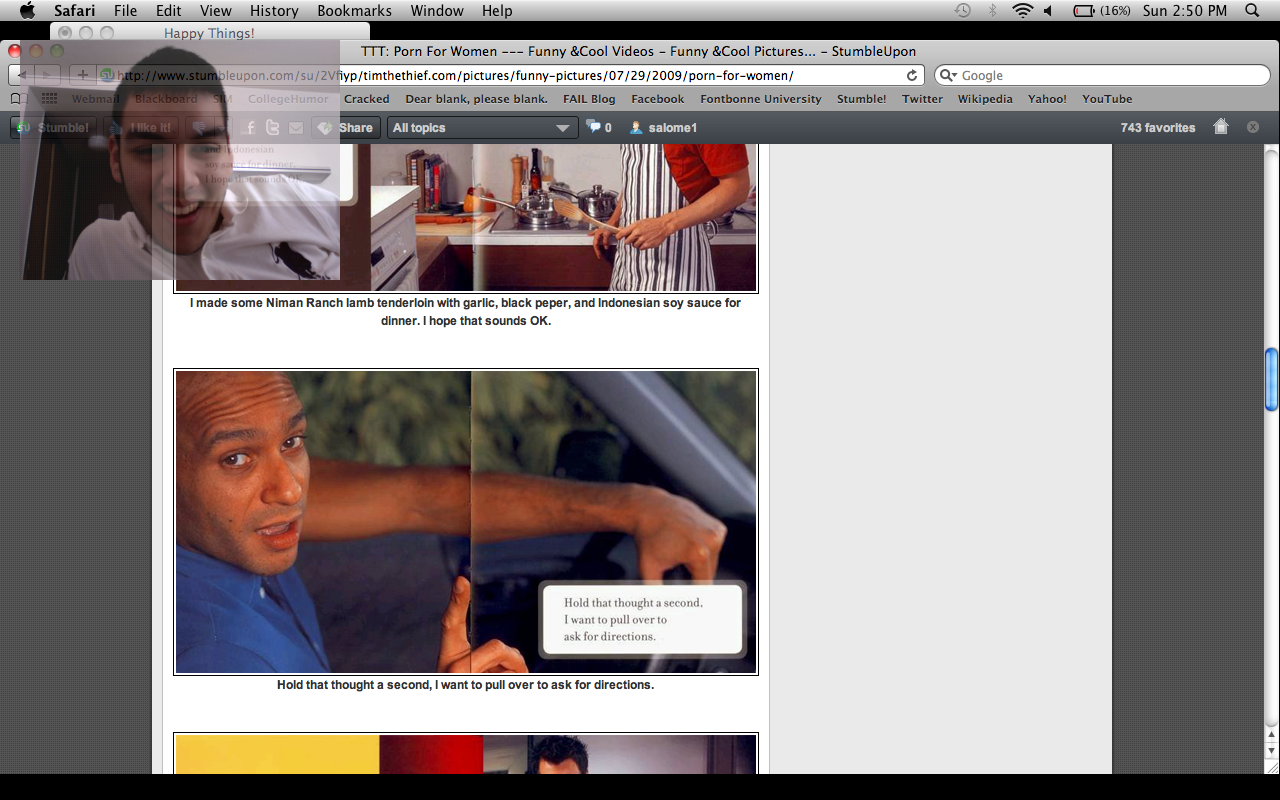Click the Spotlight magnifying glass icon
1280x800 pixels.
pos(1252,11)
